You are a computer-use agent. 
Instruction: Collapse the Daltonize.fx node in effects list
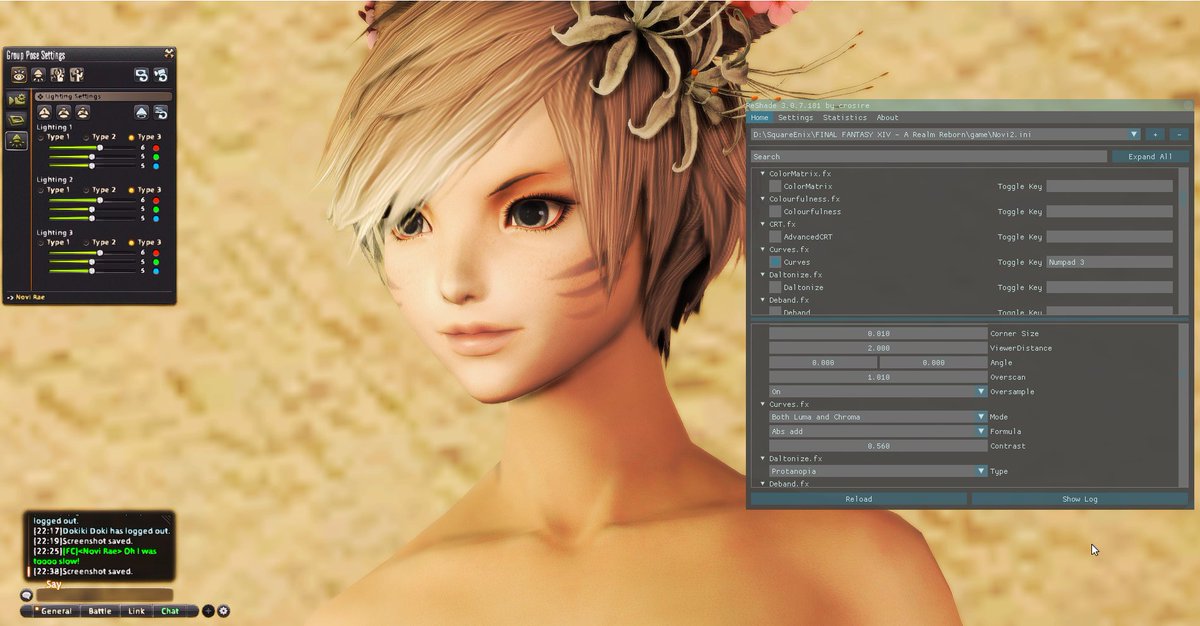click(x=763, y=274)
